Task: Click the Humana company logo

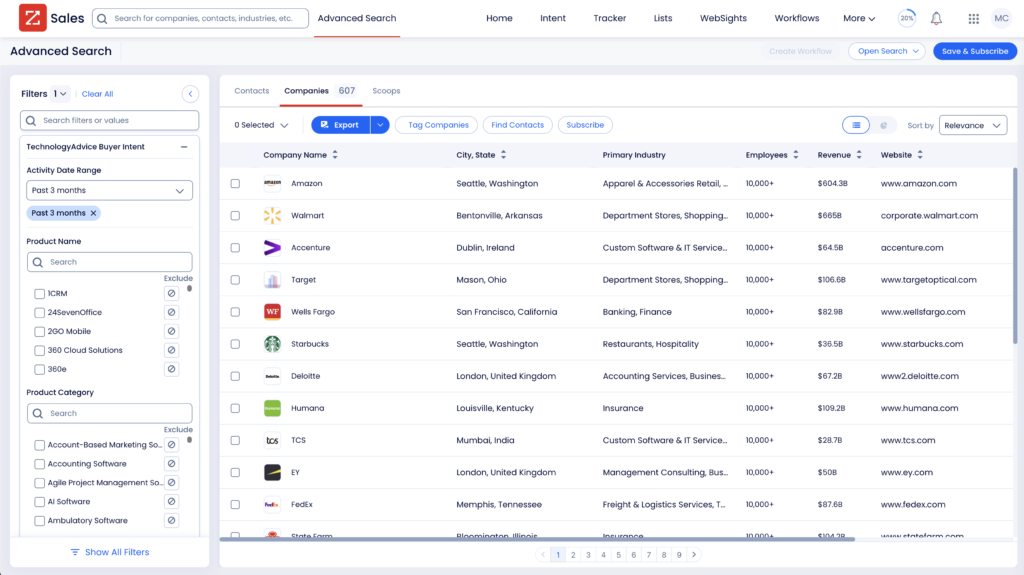Action: coord(272,408)
